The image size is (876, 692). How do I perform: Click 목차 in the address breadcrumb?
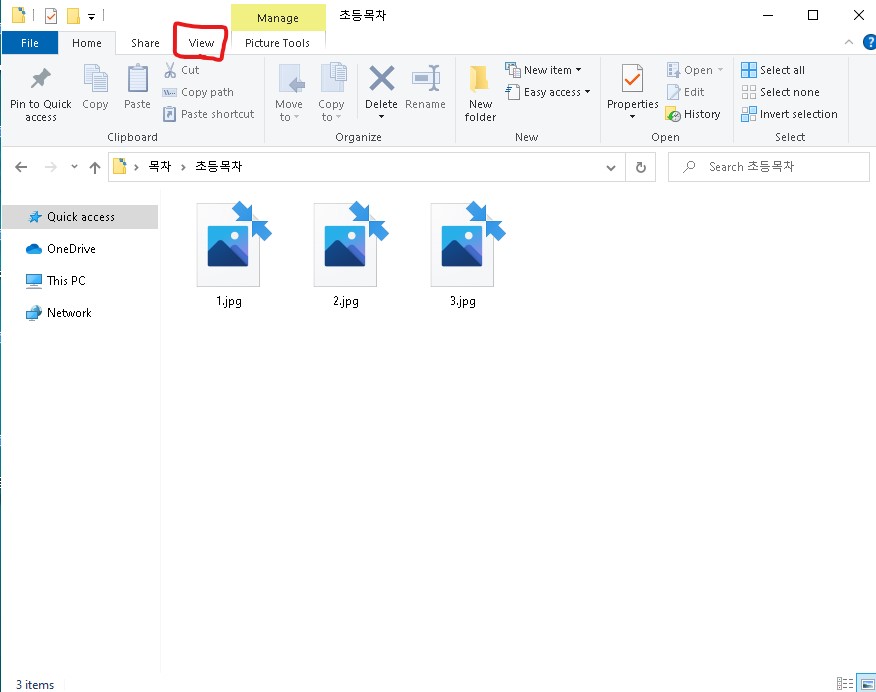(160, 166)
